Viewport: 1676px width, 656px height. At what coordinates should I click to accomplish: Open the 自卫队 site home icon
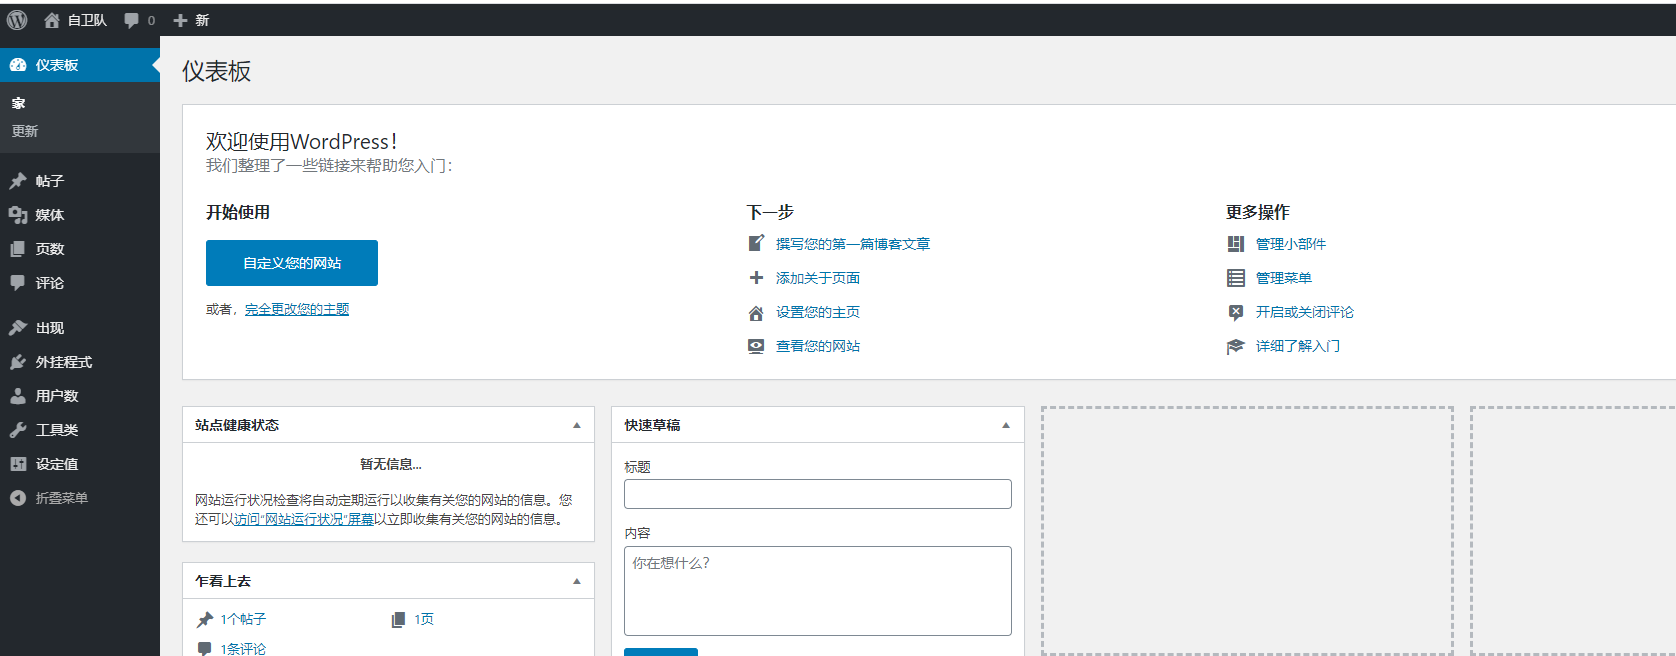click(52, 20)
